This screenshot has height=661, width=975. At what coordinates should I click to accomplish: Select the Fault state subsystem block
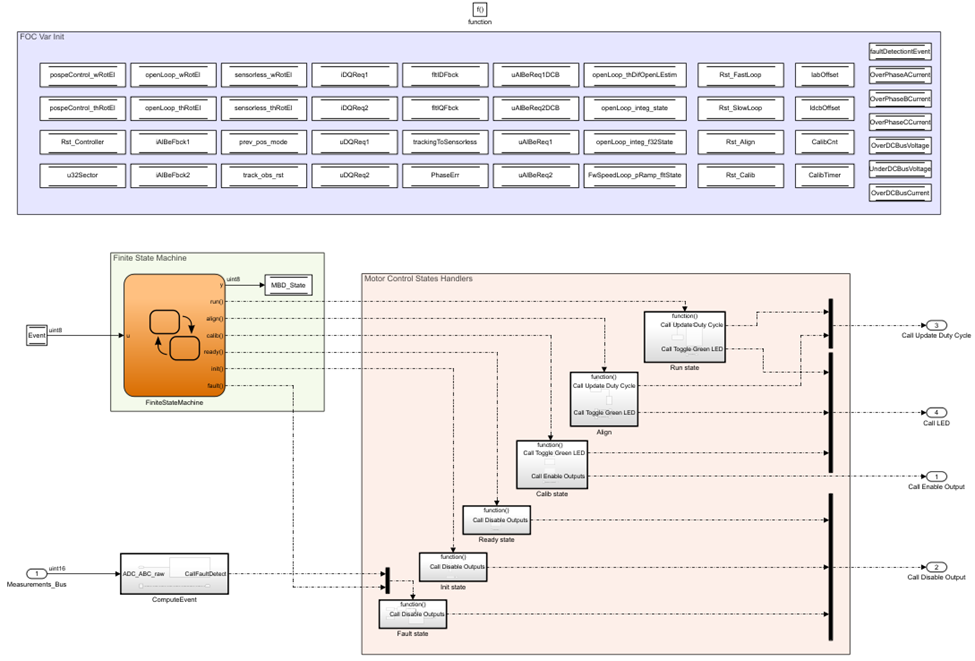tap(412, 614)
